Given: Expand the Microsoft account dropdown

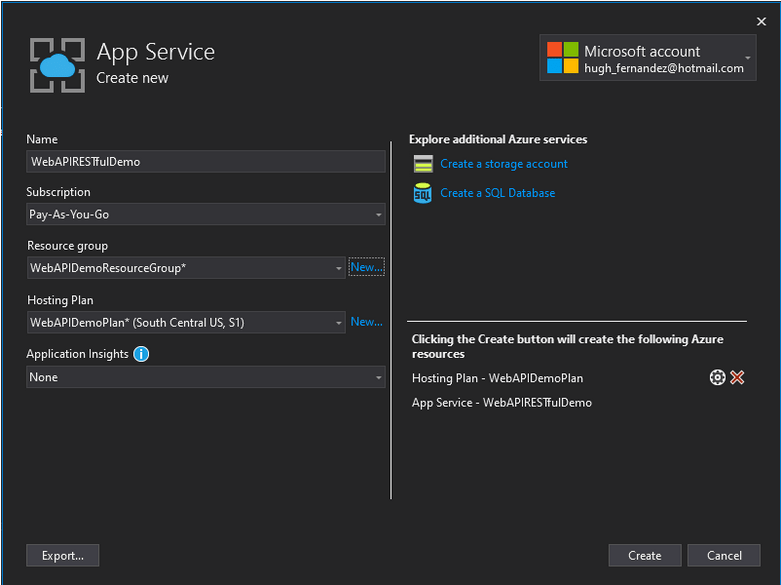Looking at the screenshot, I should click(748, 59).
